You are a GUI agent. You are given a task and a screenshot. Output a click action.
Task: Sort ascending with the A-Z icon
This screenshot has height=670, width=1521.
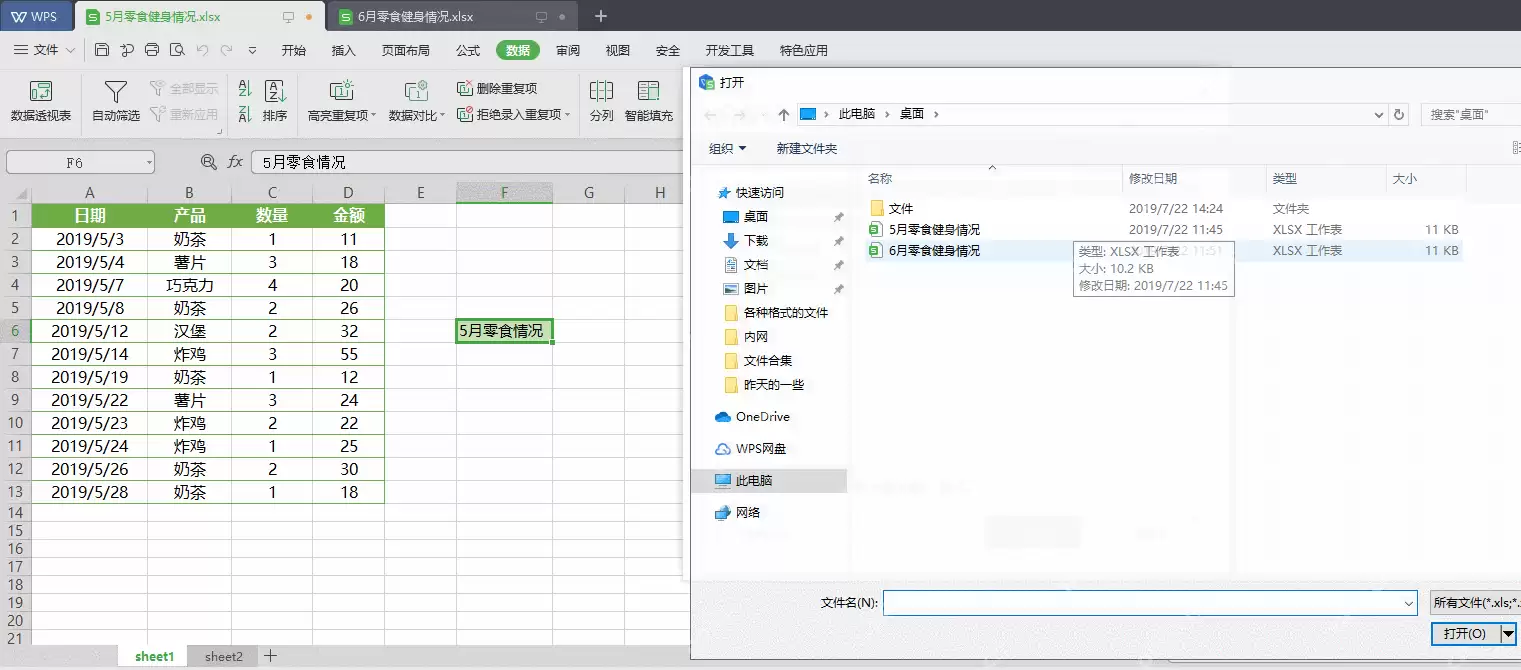[x=245, y=89]
